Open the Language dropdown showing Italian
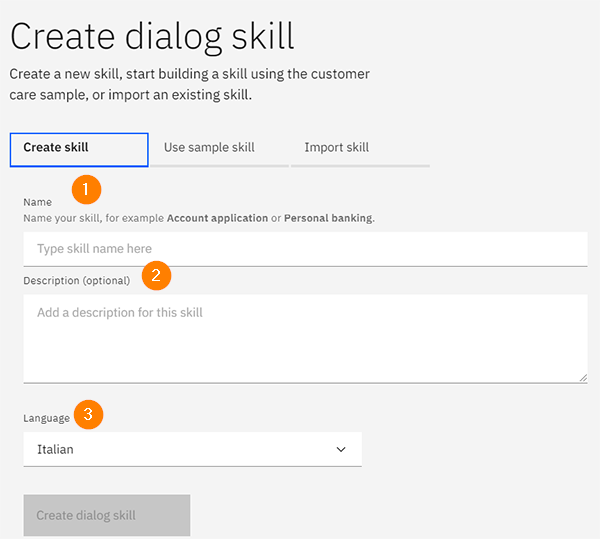Image resolution: width=600 pixels, height=539 pixels. click(192, 450)
